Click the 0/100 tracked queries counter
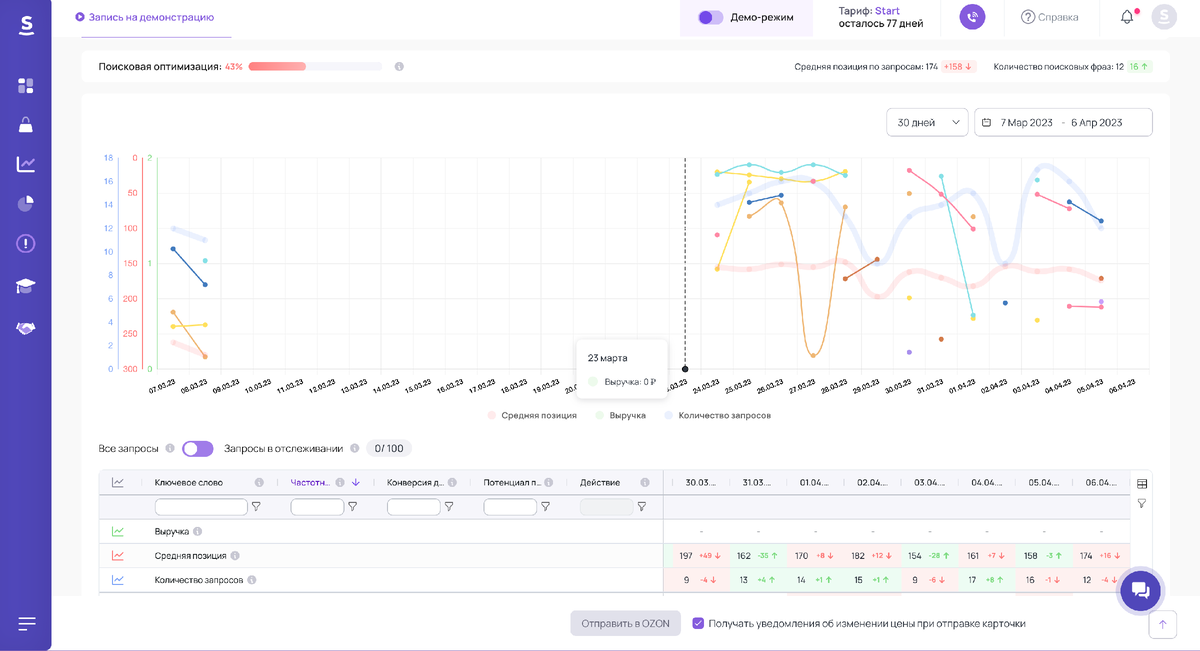The image size is (1200, 651). click(x=389, y=449)
